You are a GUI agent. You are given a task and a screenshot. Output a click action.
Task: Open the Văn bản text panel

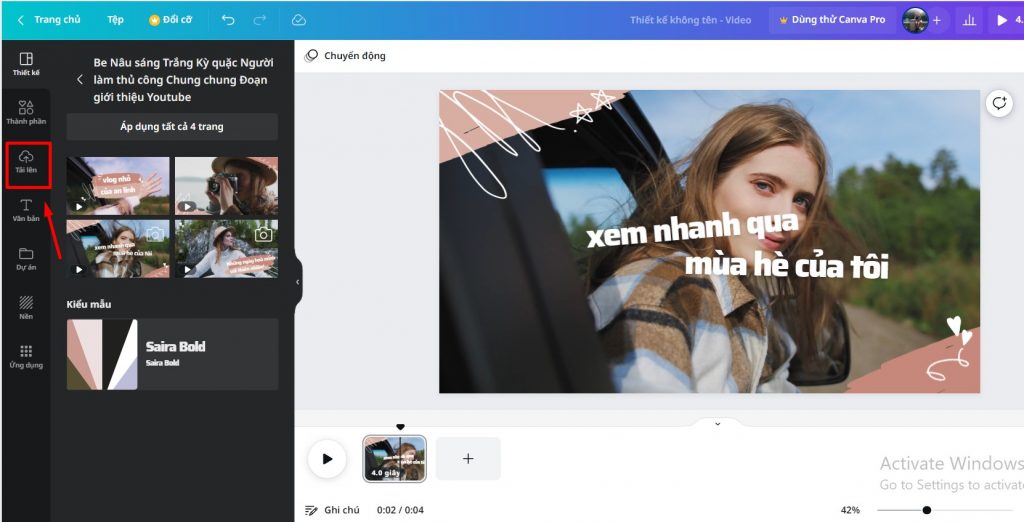(26, 210)
